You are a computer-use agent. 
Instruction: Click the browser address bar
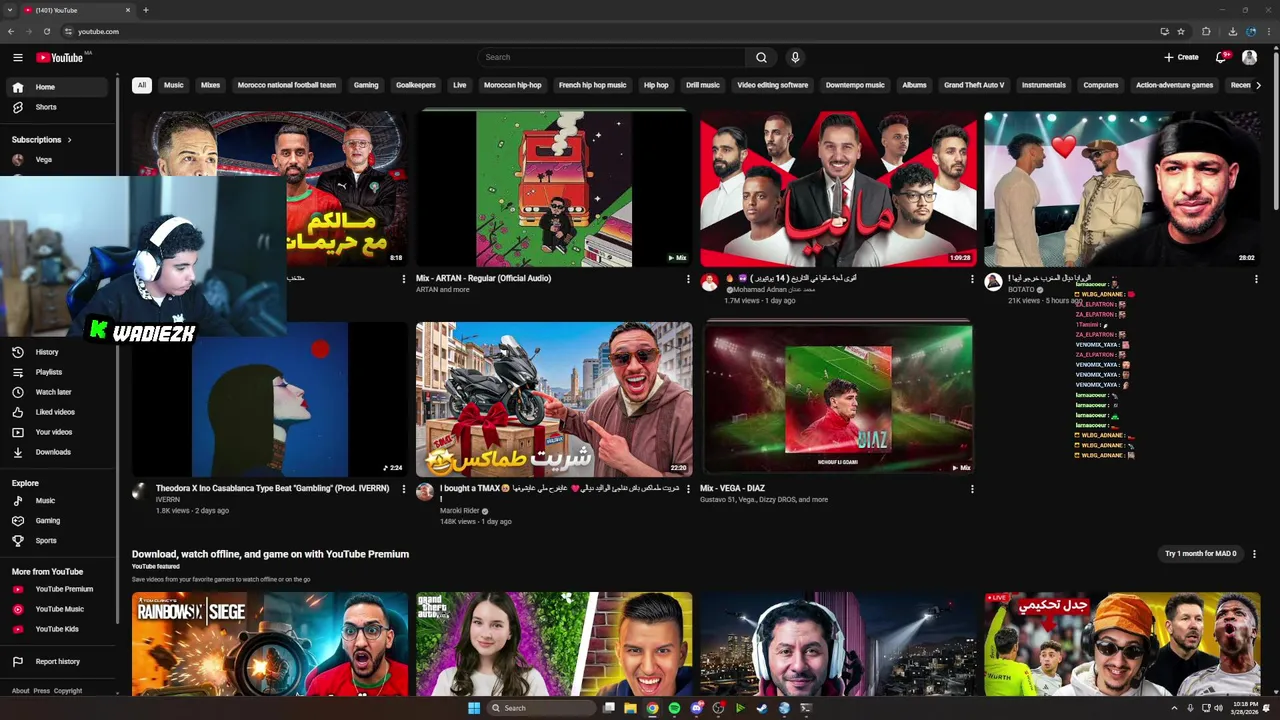[610, 31]
